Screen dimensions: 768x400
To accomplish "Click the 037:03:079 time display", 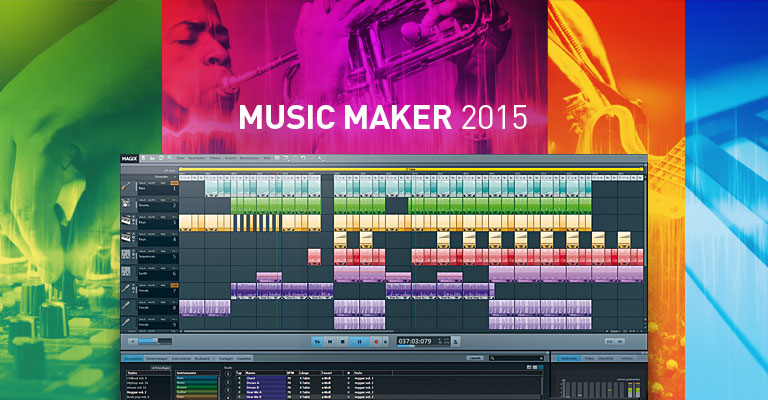I will 415,341.
